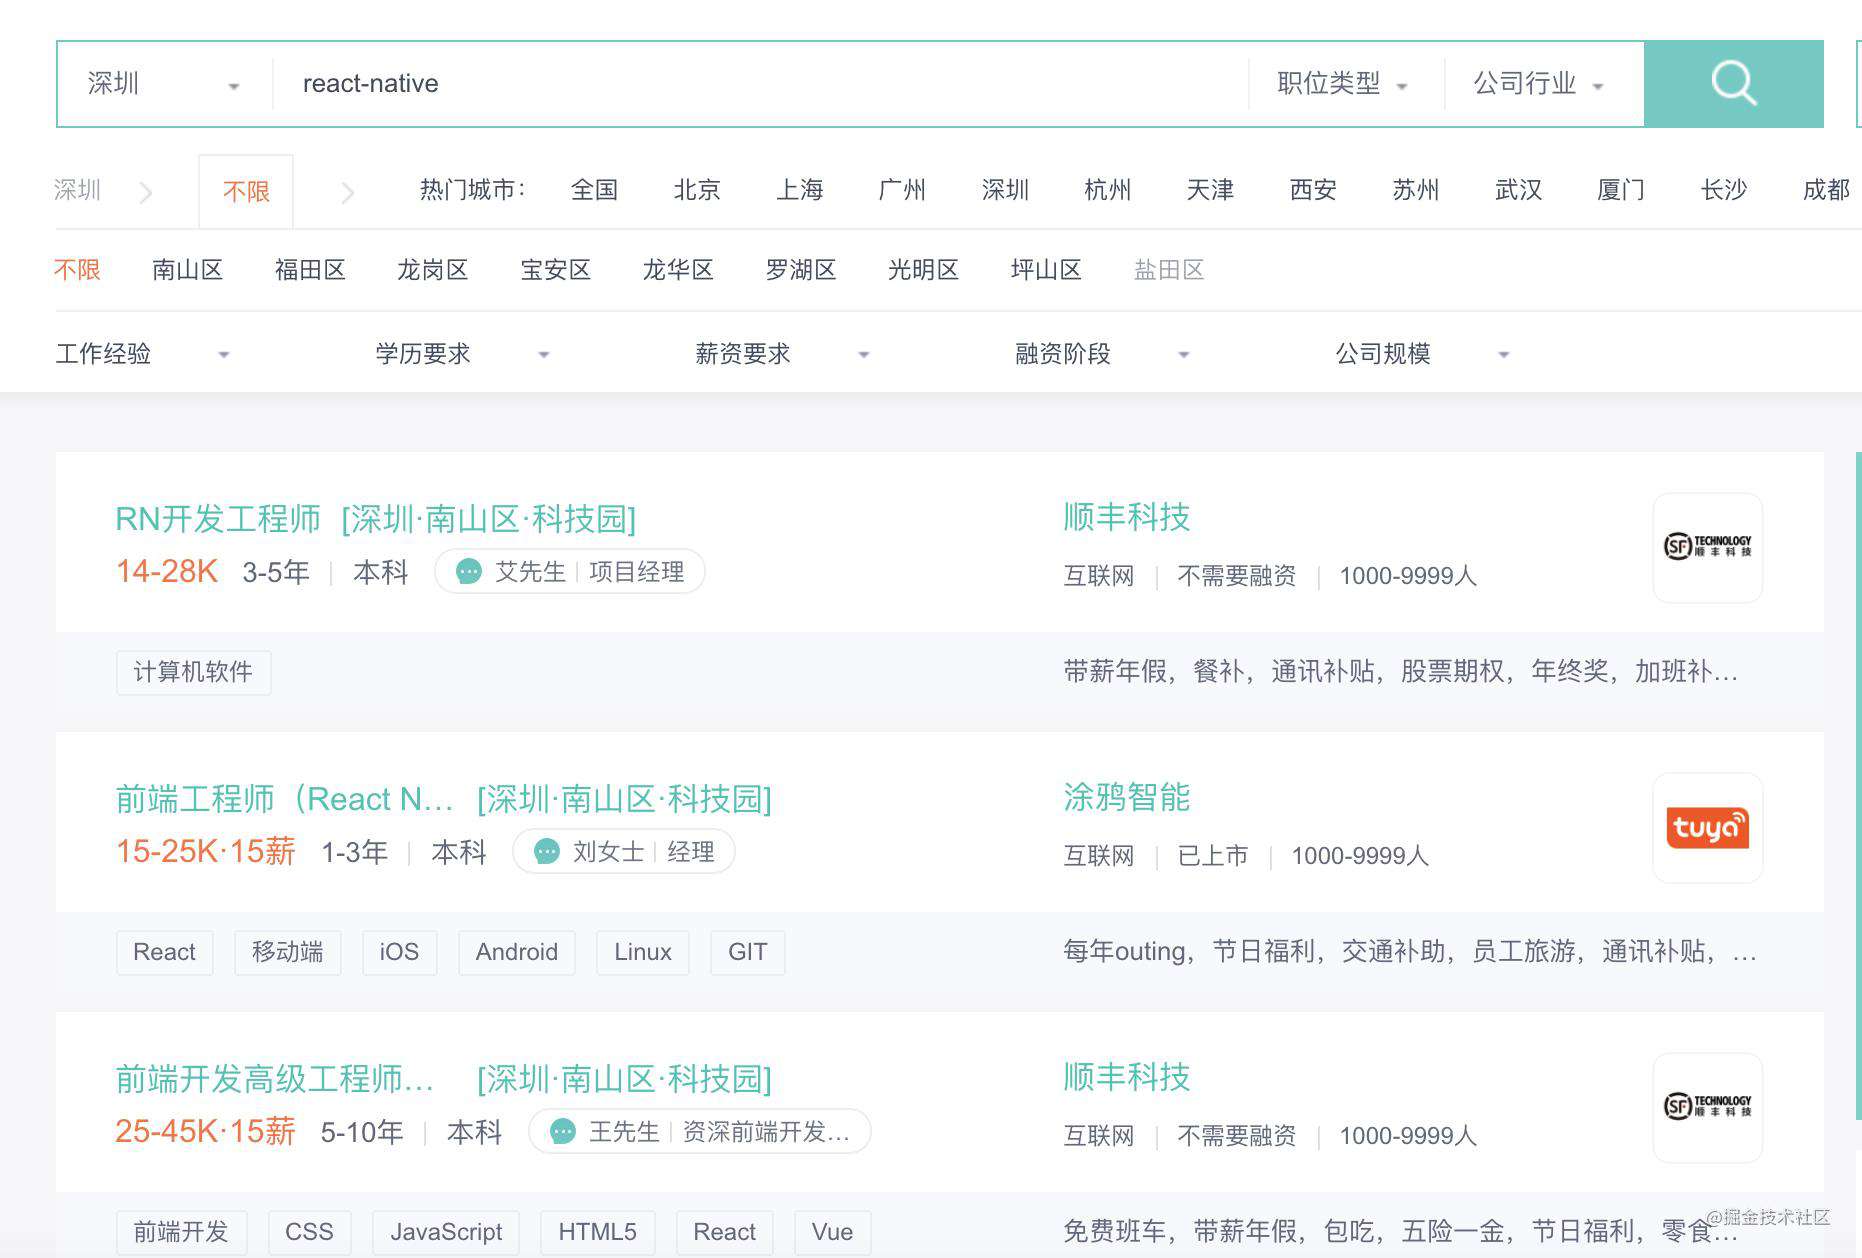Select hot city 武汉

(x=1518, y=190)
